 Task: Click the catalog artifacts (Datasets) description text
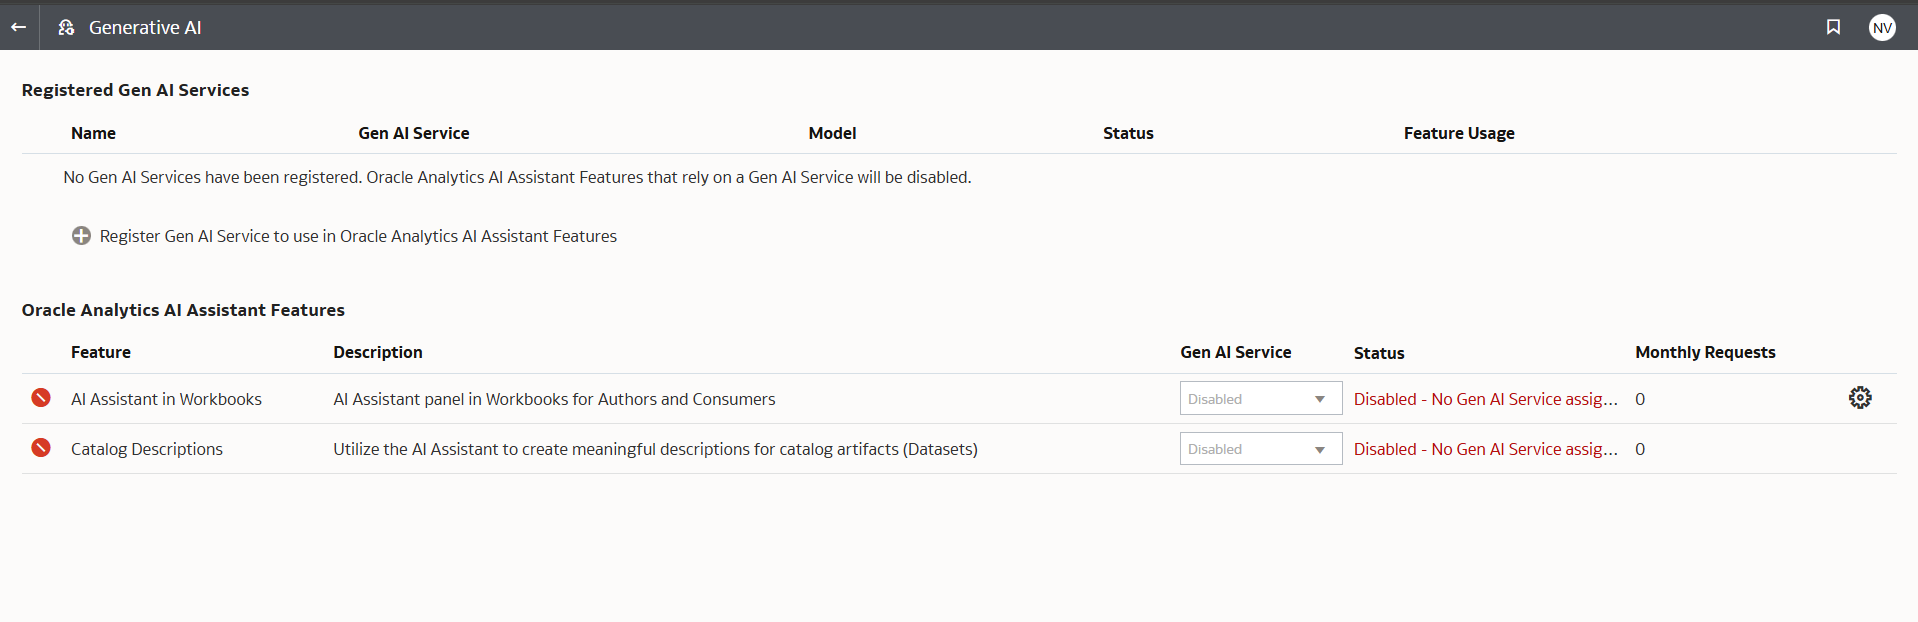[x=655, y=449]
